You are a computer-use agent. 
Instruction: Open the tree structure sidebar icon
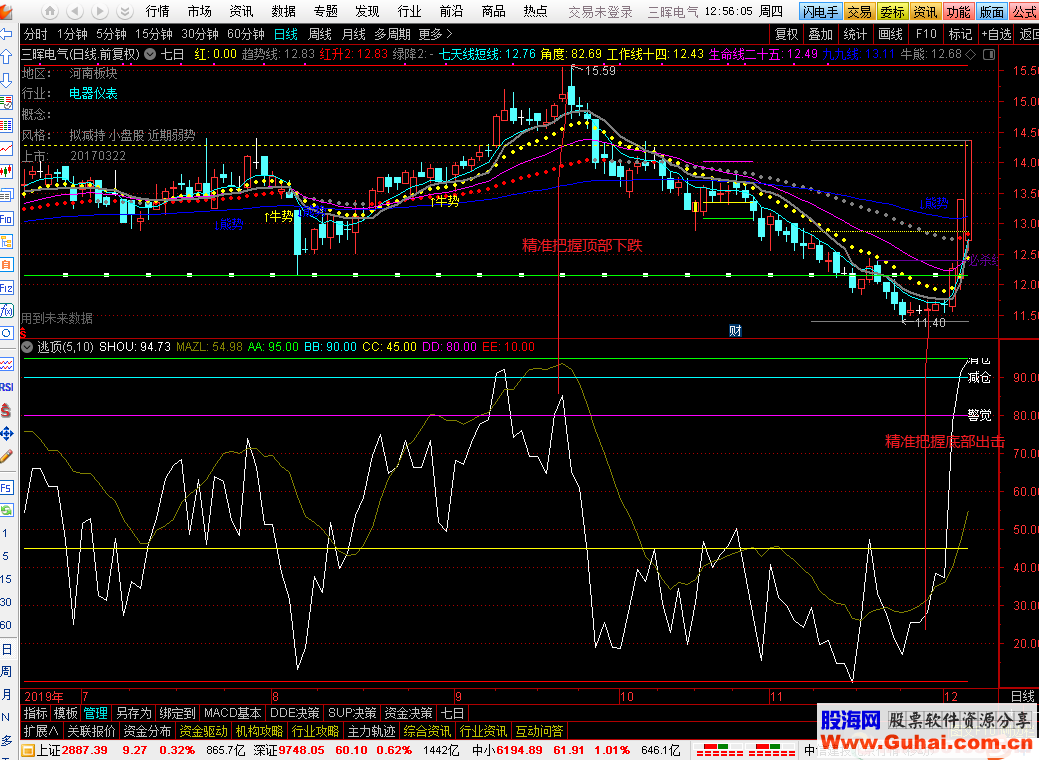coord(7,241)
